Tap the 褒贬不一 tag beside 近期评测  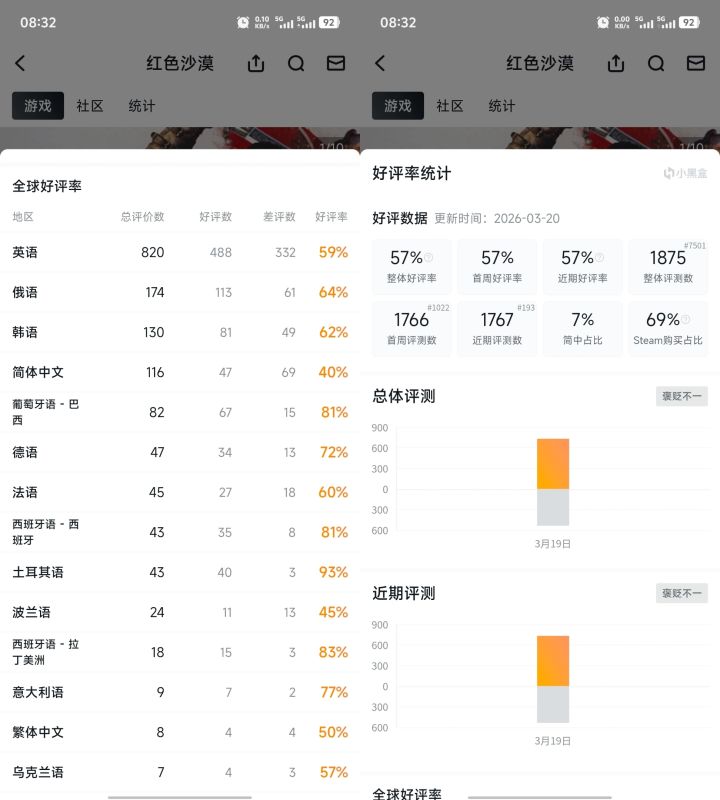pyautogui.click(x=682, y=593)
